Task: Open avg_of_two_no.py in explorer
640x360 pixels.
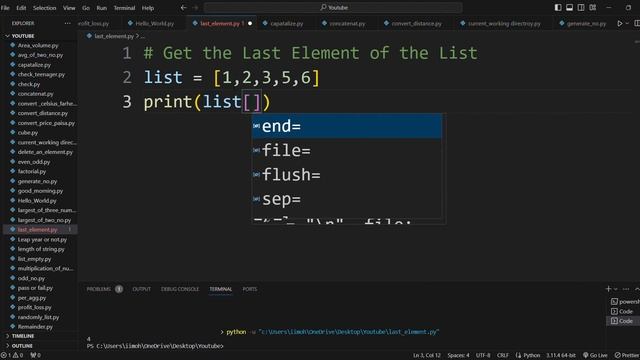Action: point(40,55)
